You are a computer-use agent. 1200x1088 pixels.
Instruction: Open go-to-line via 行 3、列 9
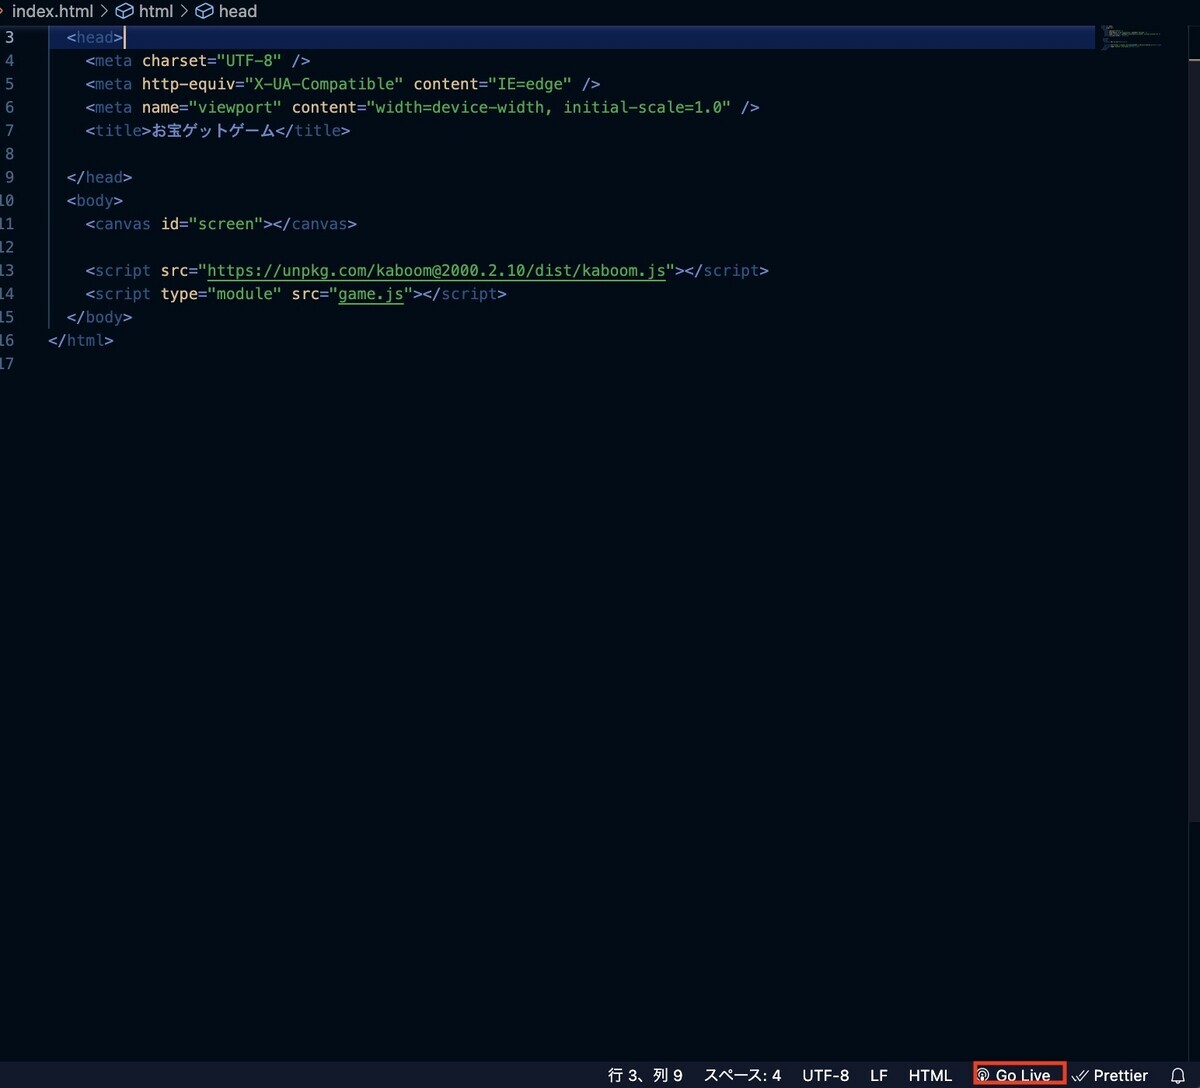click(645, 1075)
